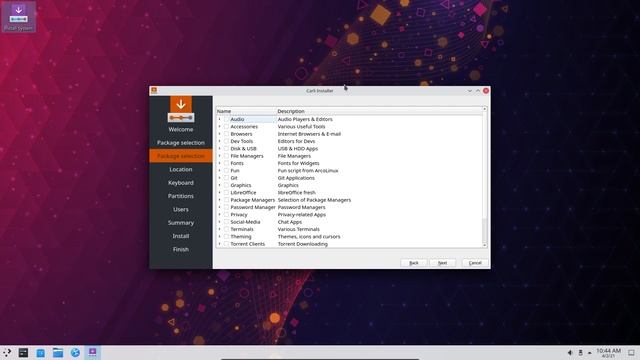This screenshot has height=360, width=640.
Task: Select the "Chat Apps" description text
Action: coord(290,222)
